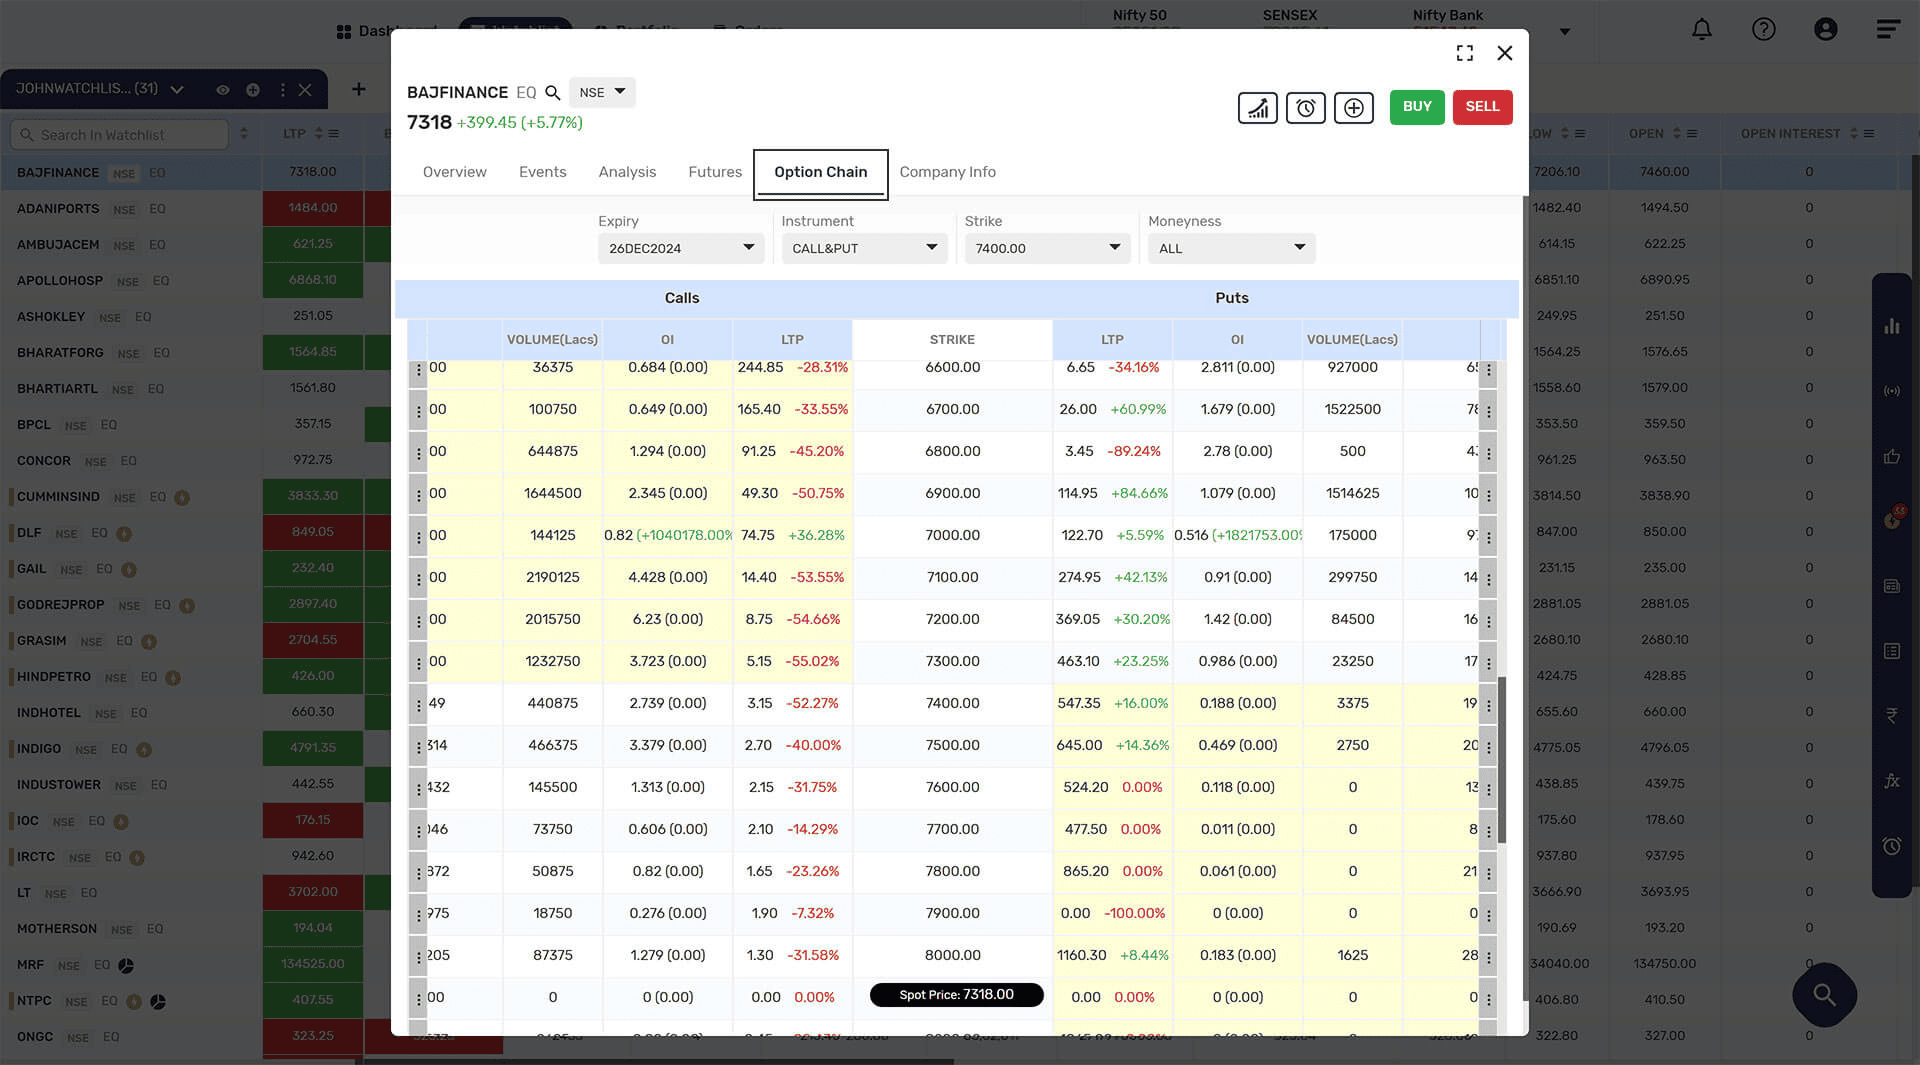Open the Strike dropdown showing 7400.00
This screenshot has width=1920, height=1065.
coord(1048,248)
